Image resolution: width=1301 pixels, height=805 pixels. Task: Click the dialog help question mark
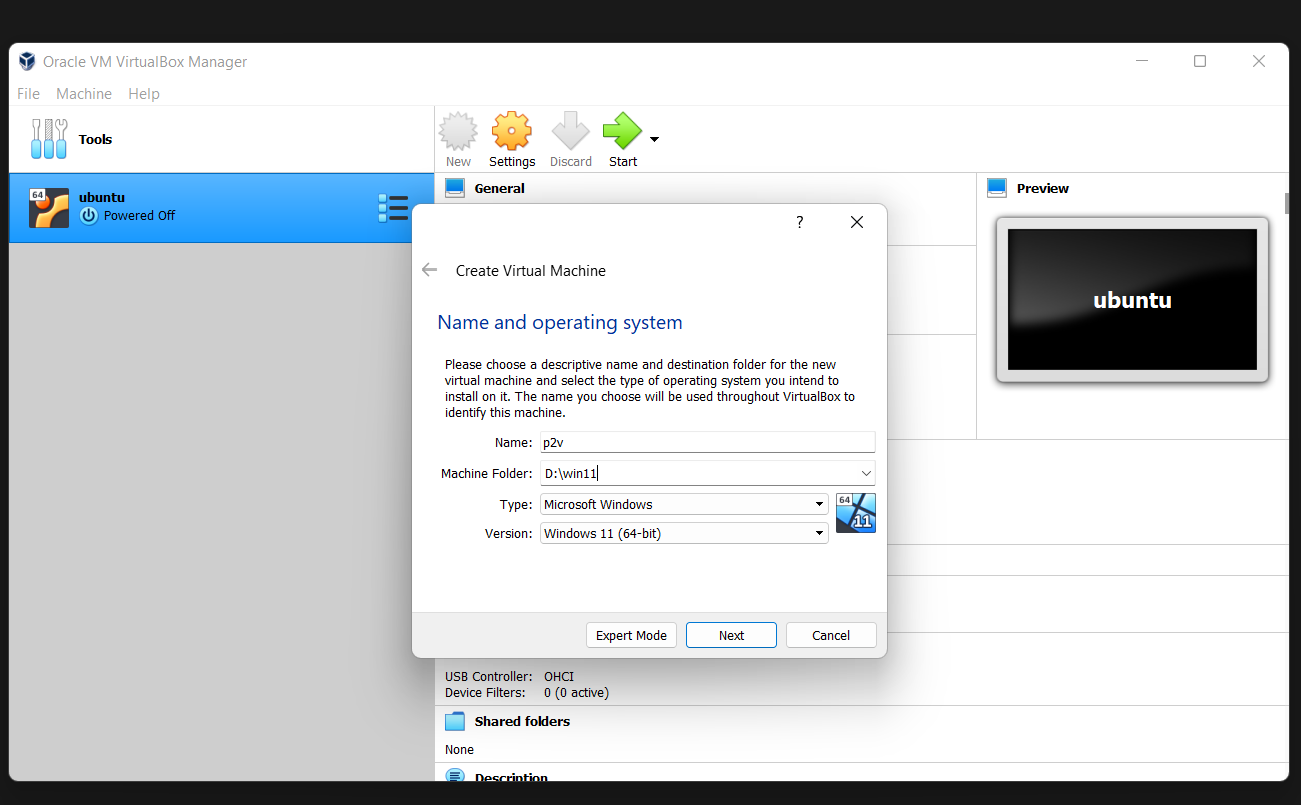point(799,222)
